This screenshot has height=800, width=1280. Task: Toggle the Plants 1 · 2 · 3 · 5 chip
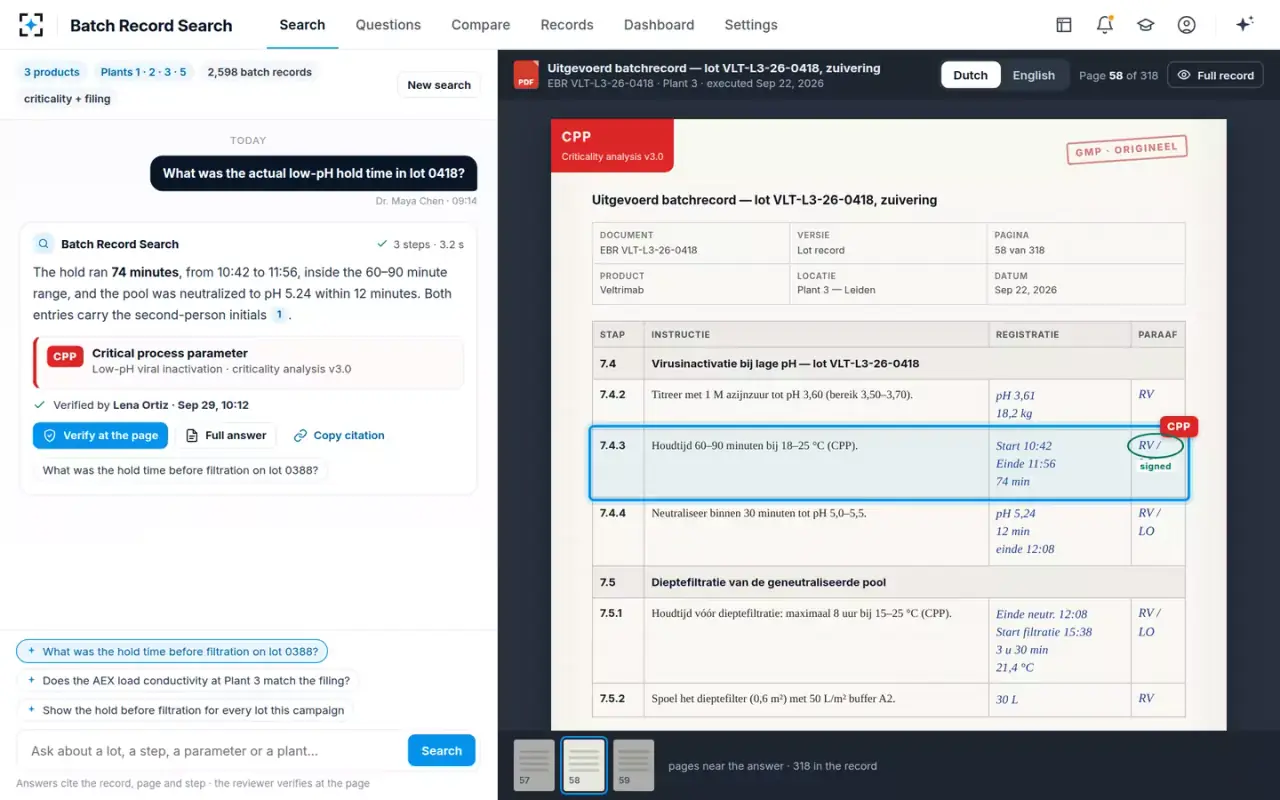(x=143, y=72)
